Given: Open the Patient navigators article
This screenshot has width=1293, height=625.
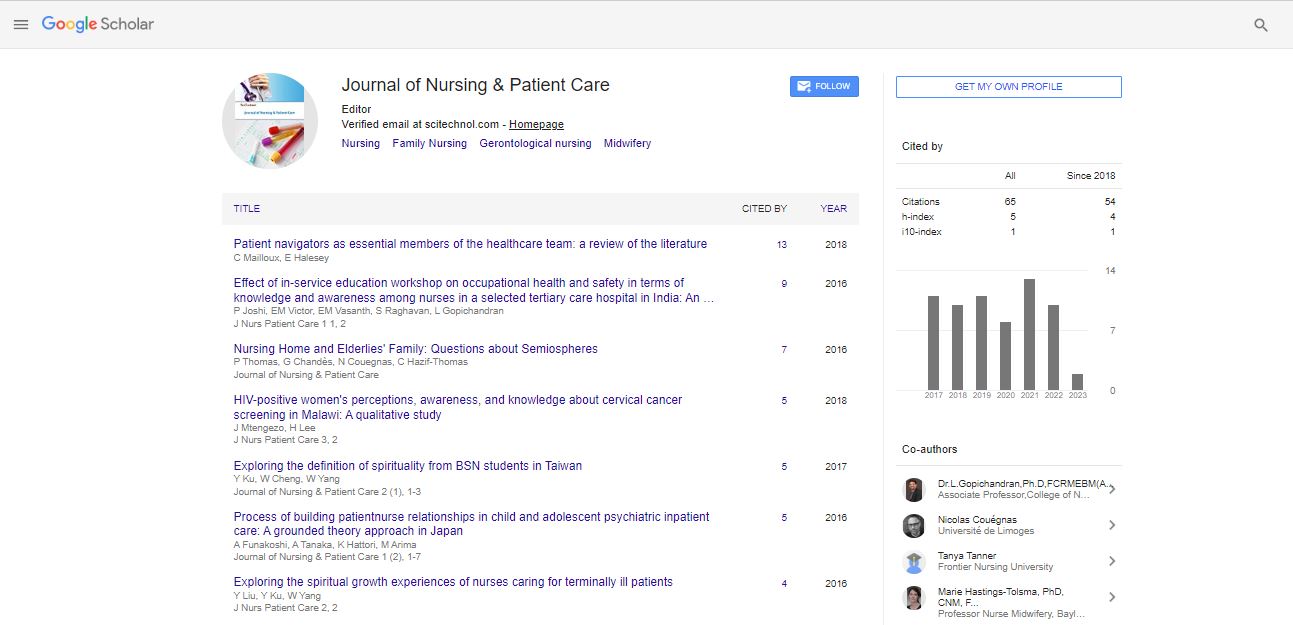Looking at the screenshot, I should 470,244.
